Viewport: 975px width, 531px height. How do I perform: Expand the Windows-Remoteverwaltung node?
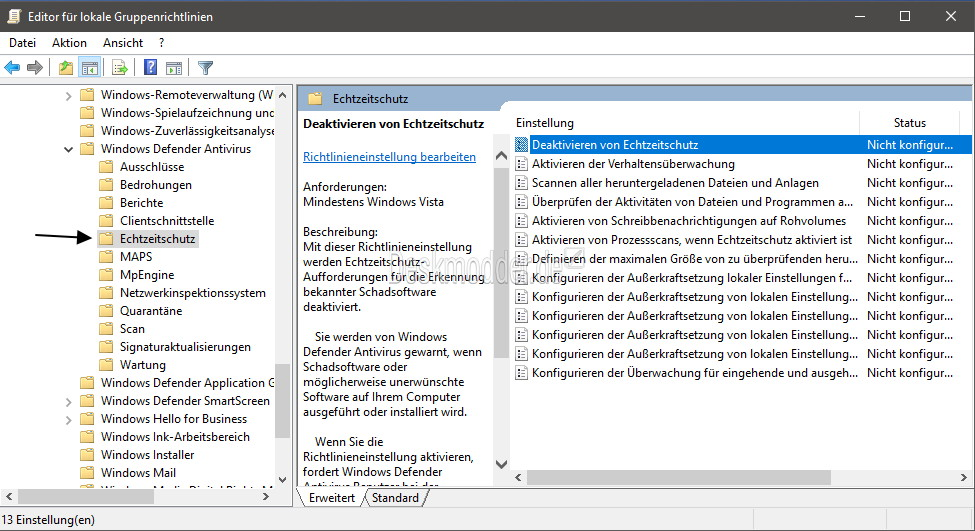pyautogui.click(x=68, y=96)
